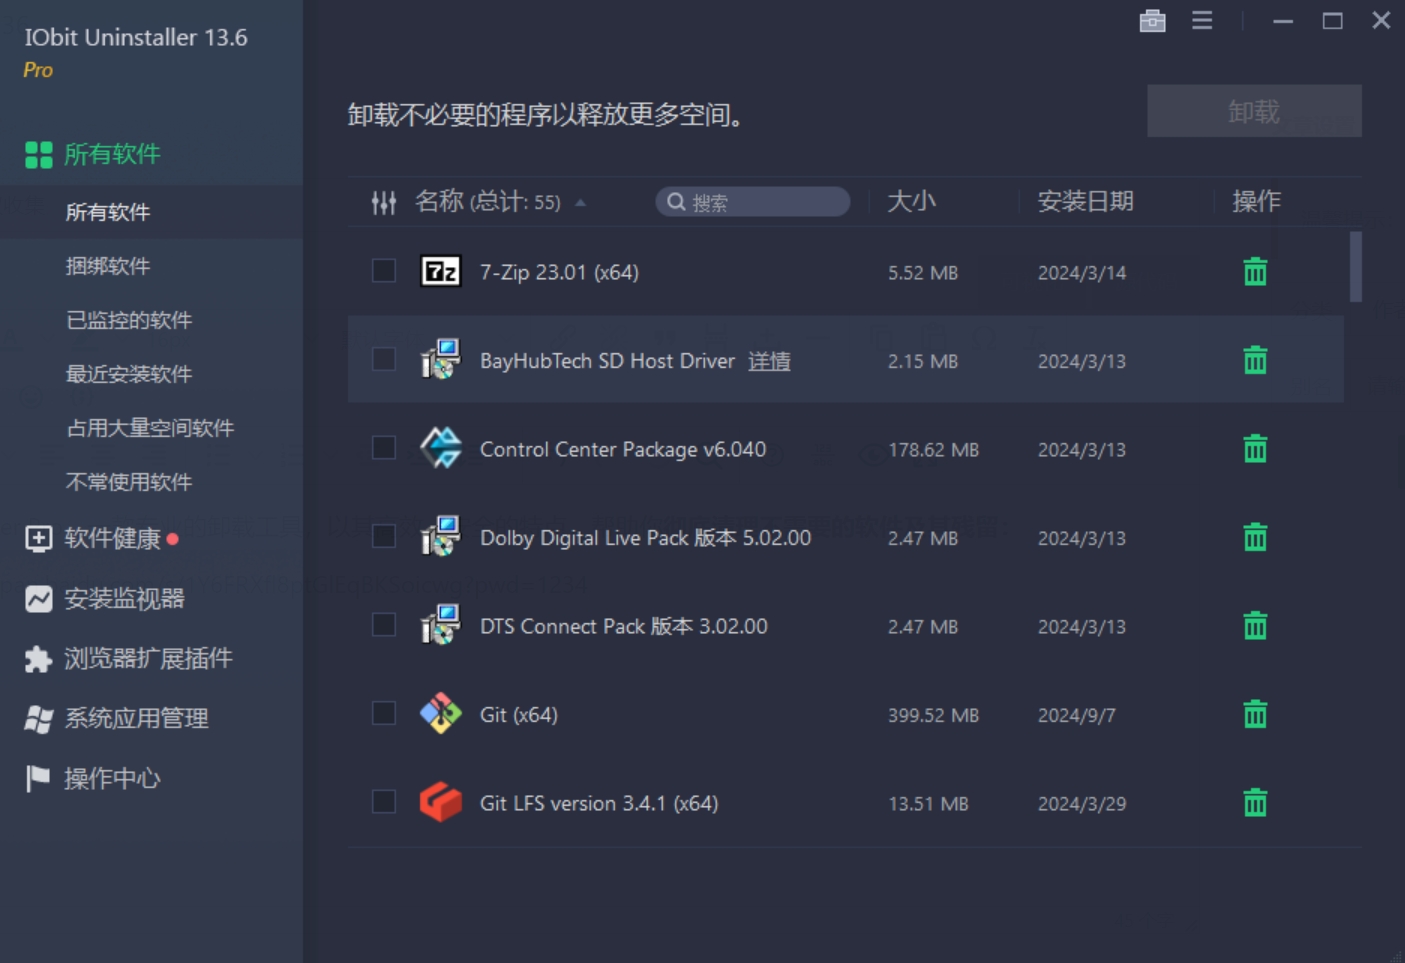This screenshot has width=1405, height=963.
Task: Click the puzzle piece icon for 浏览器扩展插件
Action: 38,658
